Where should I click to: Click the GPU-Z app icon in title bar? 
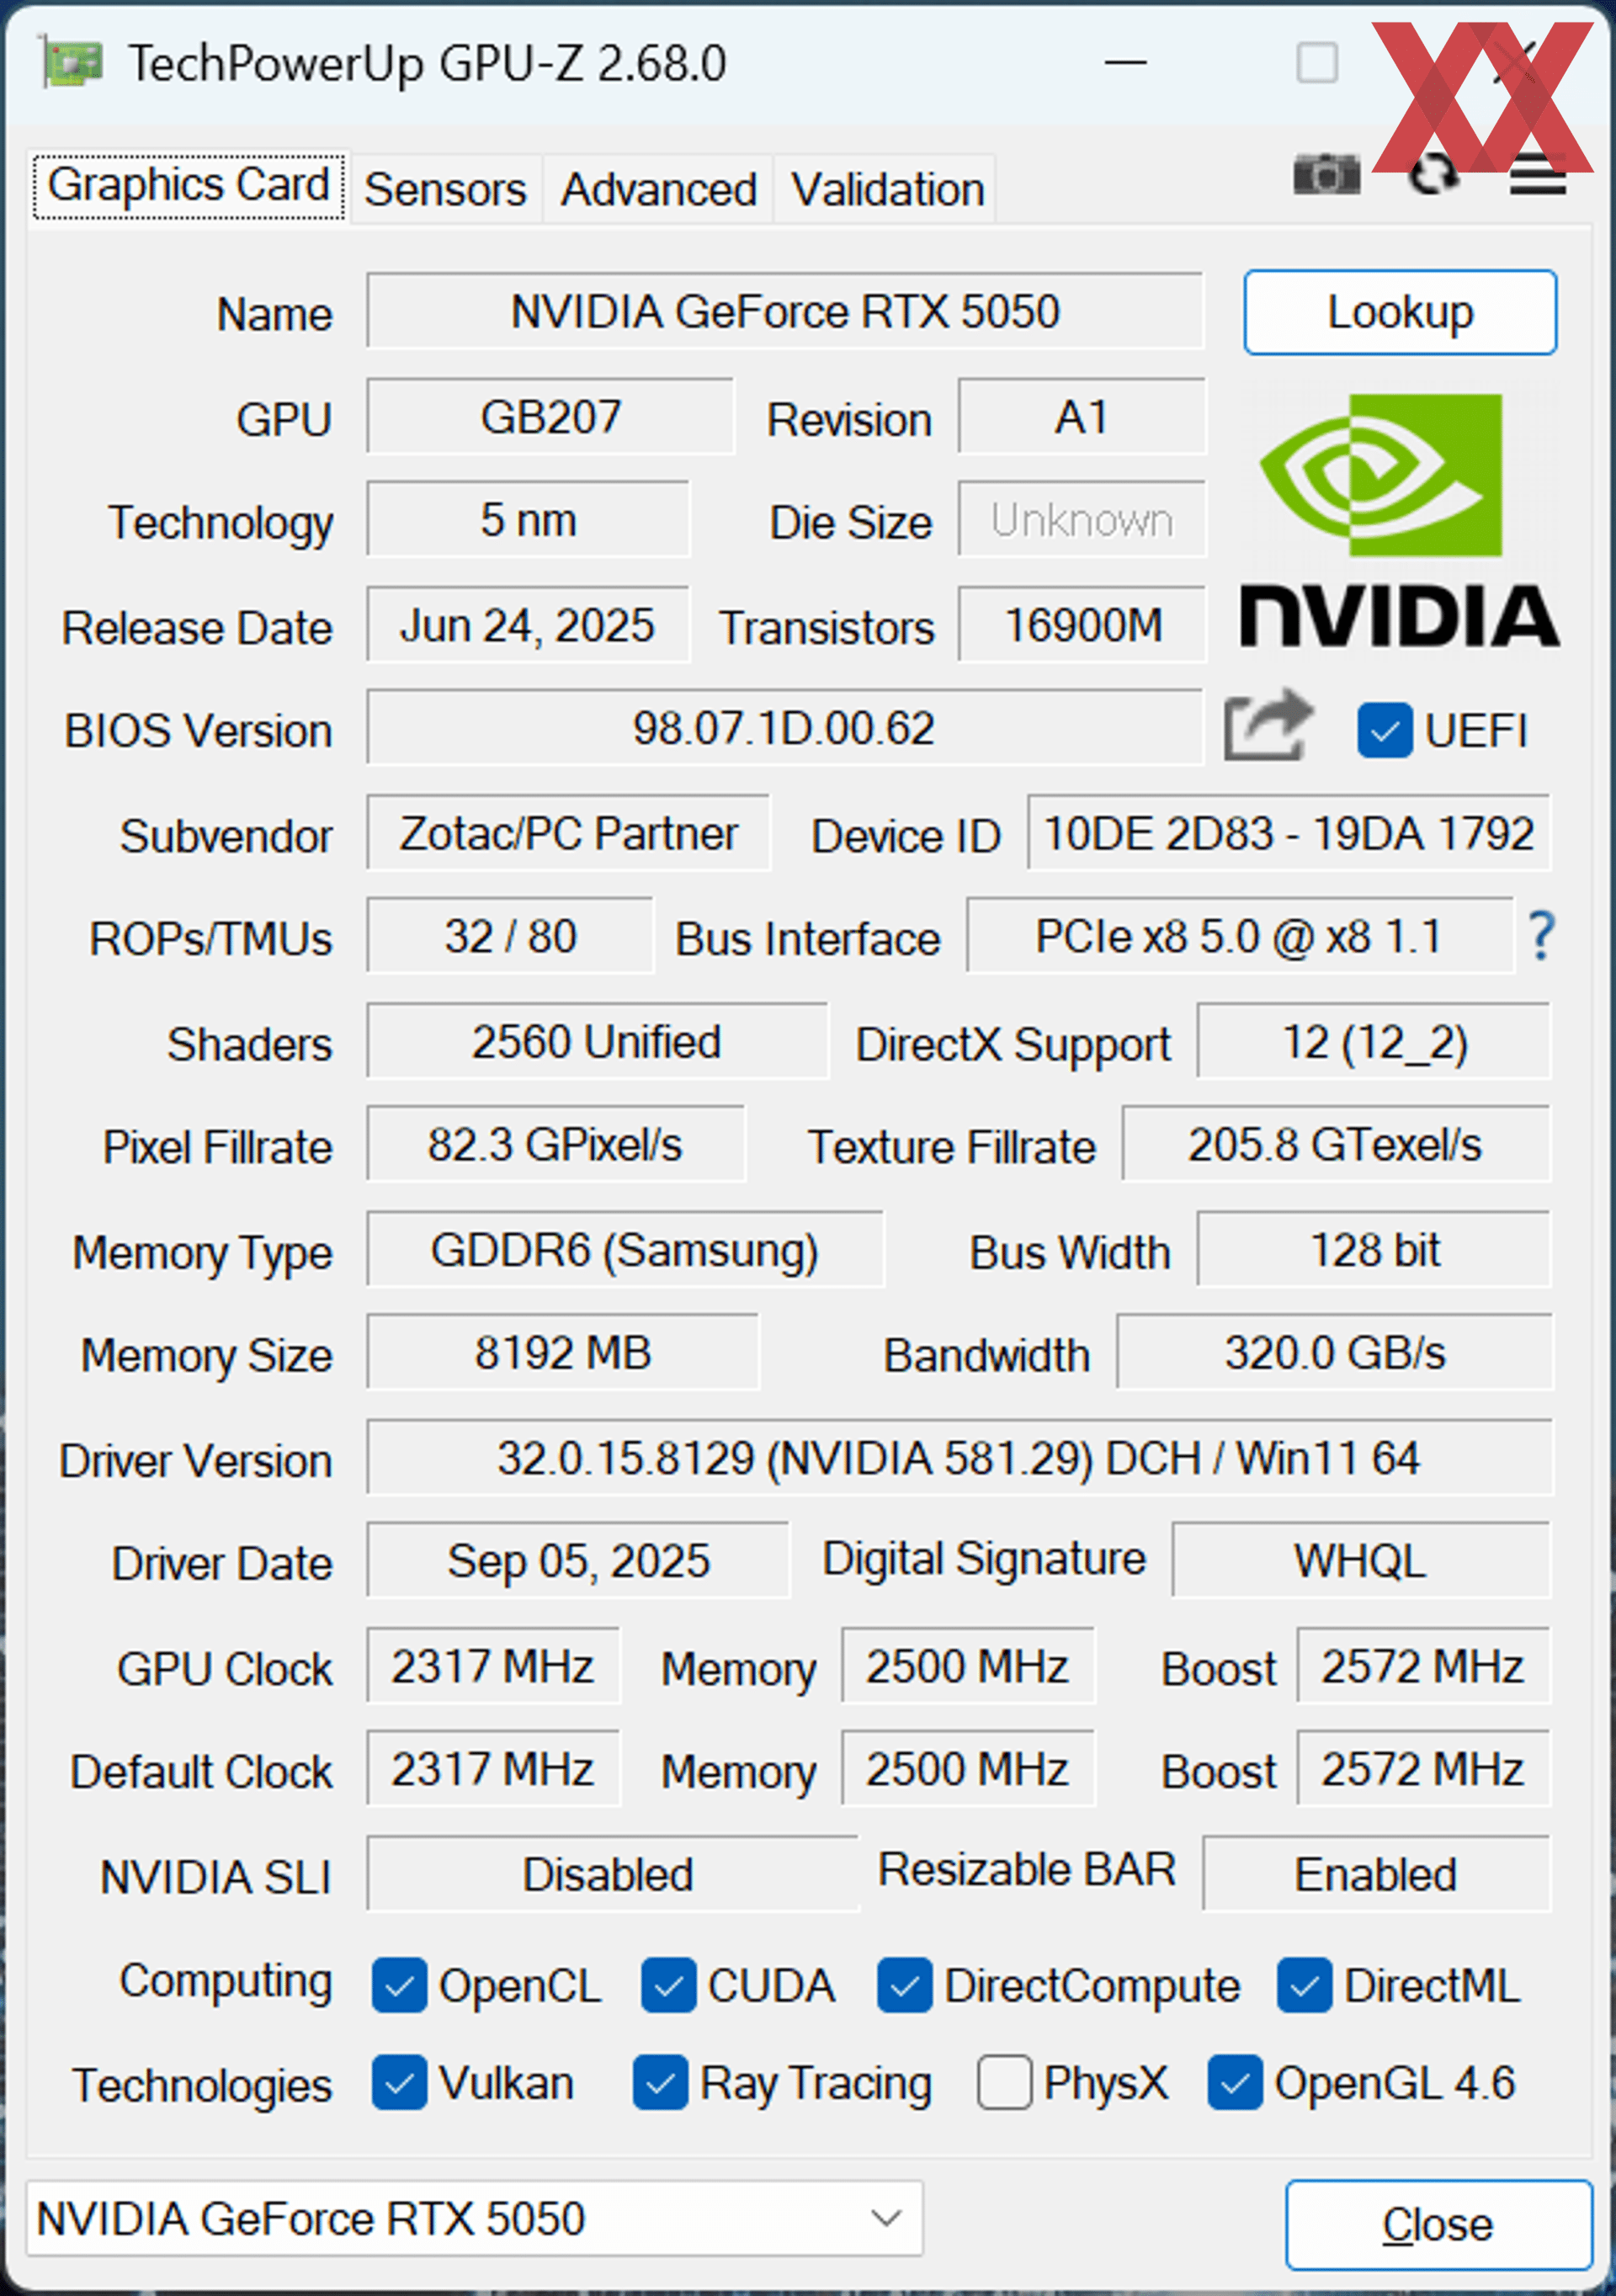[72, 63]
